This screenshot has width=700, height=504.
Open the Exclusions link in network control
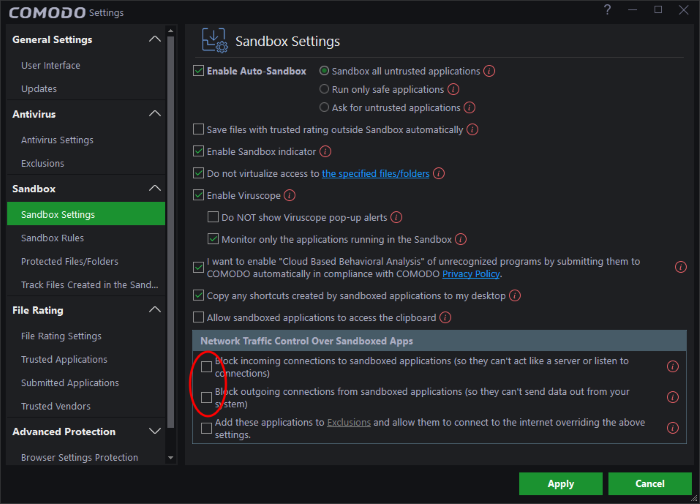tap(349, 422)
